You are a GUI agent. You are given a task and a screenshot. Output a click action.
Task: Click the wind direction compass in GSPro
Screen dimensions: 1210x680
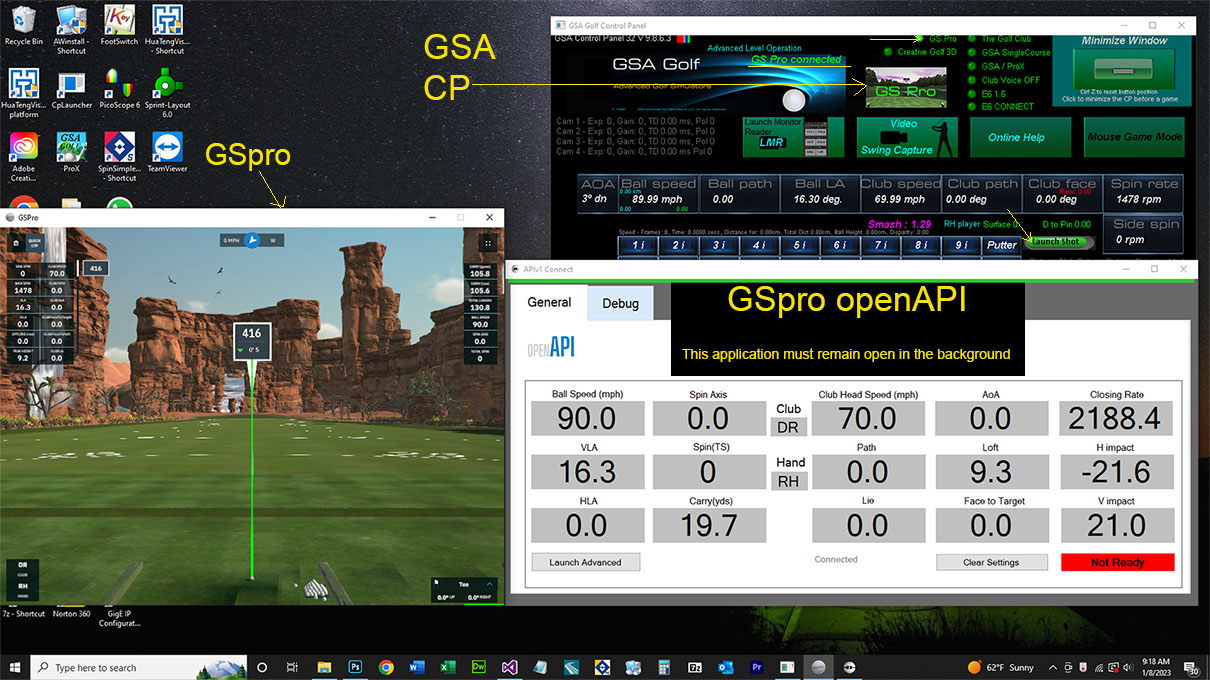pyautogui.click(x=252, y=240)
